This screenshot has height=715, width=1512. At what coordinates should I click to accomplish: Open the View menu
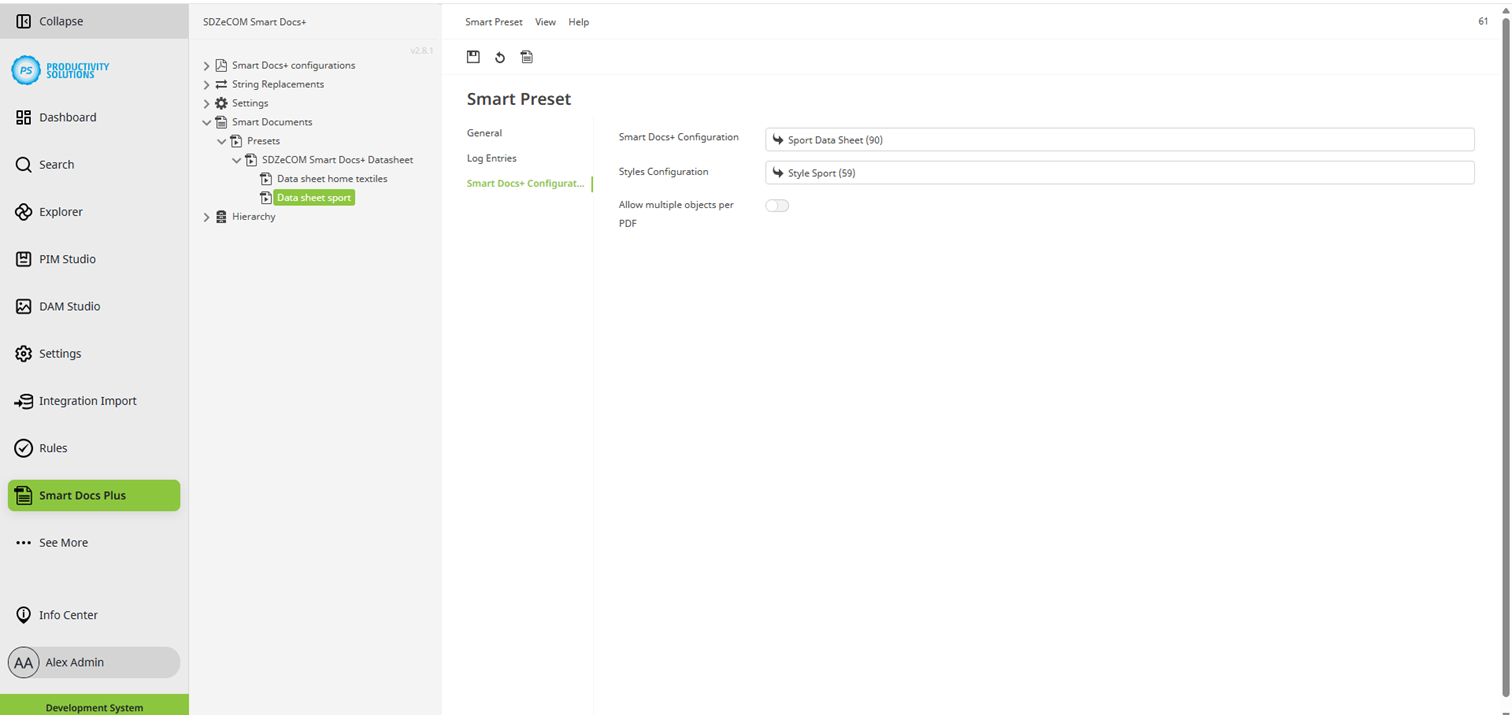545,21
